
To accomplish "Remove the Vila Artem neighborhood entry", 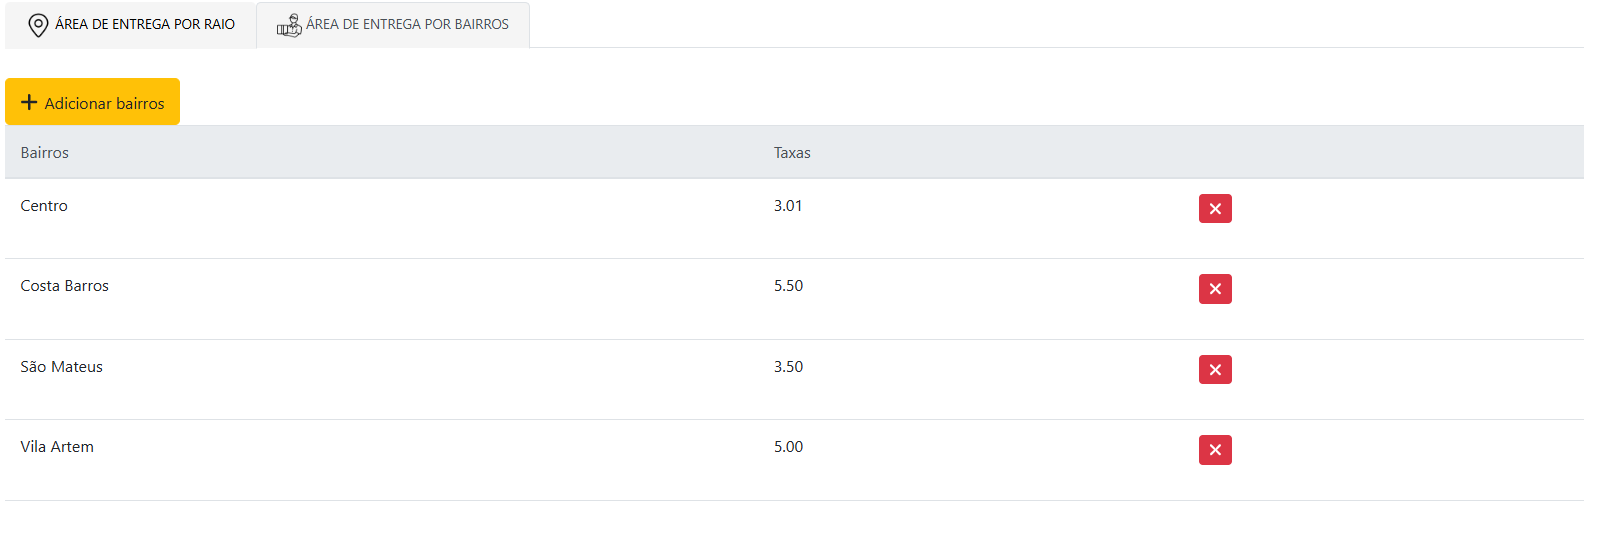I will [x=1215, y=450].
